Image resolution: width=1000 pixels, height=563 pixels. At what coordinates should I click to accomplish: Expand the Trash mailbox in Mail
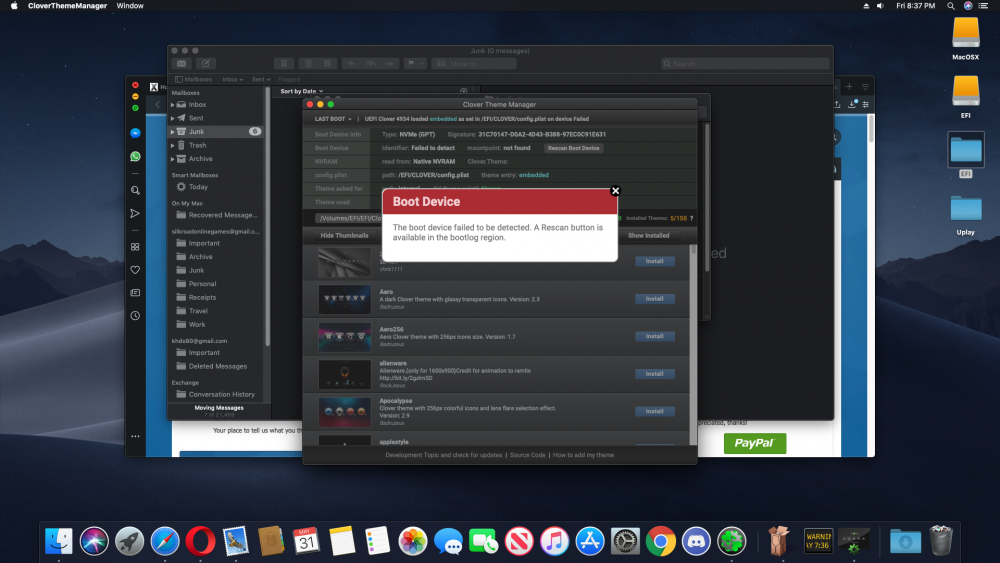(x=173, y=145)
